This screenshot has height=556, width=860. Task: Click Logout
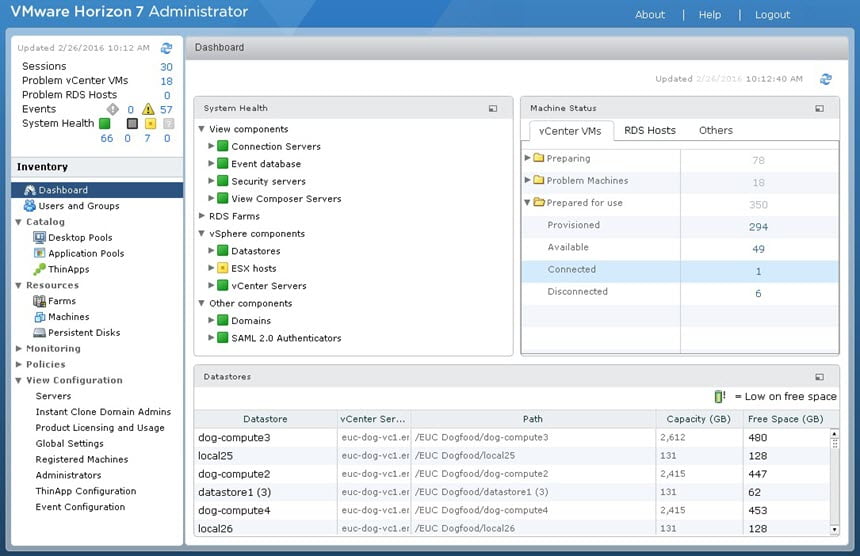click(772, 15)
